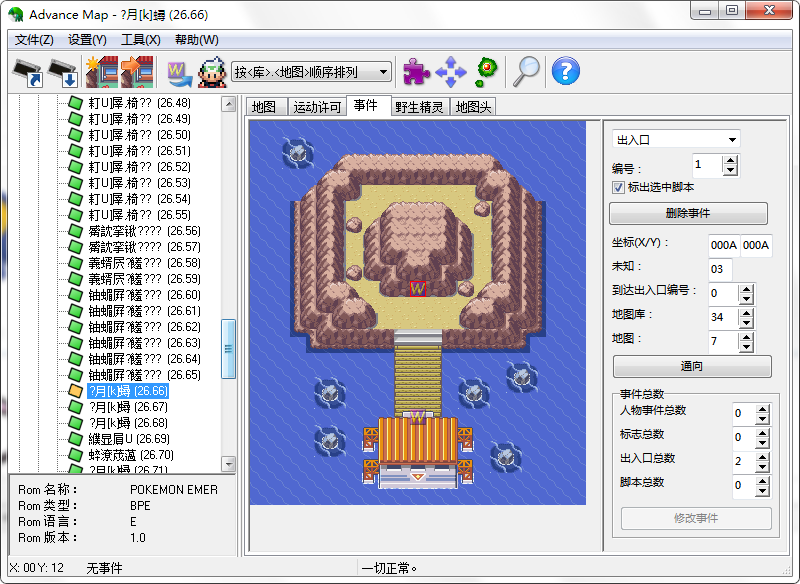This screenshot has width=800, height=584.
Task: Toggle the 标出选中脚本 checkbox
Action: [618, 187]
